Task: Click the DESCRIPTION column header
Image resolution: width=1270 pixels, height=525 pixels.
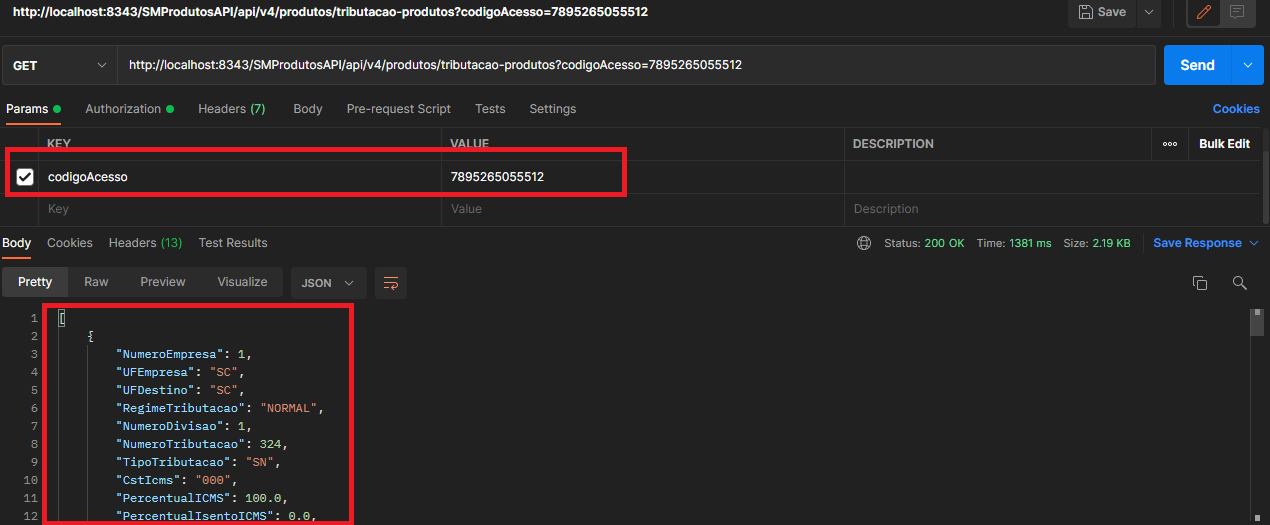Action: point(893,144)
